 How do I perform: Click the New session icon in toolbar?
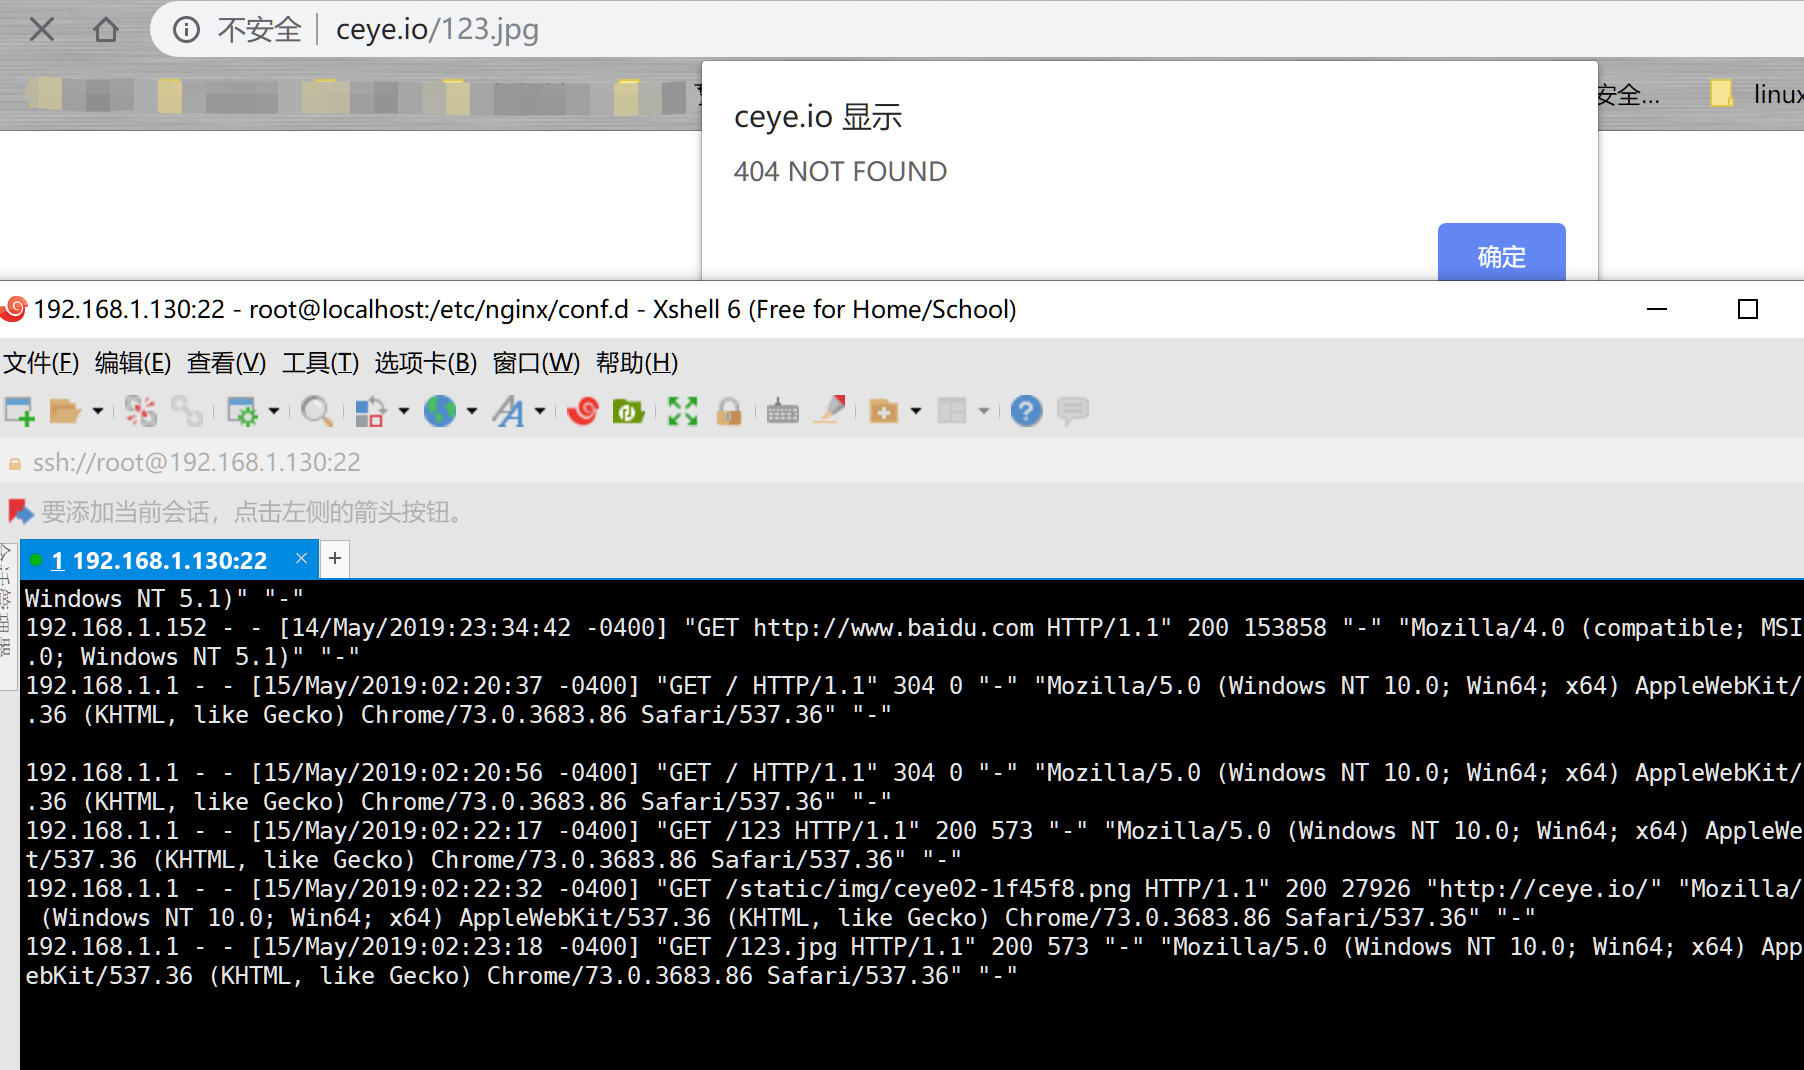[20, 411]
